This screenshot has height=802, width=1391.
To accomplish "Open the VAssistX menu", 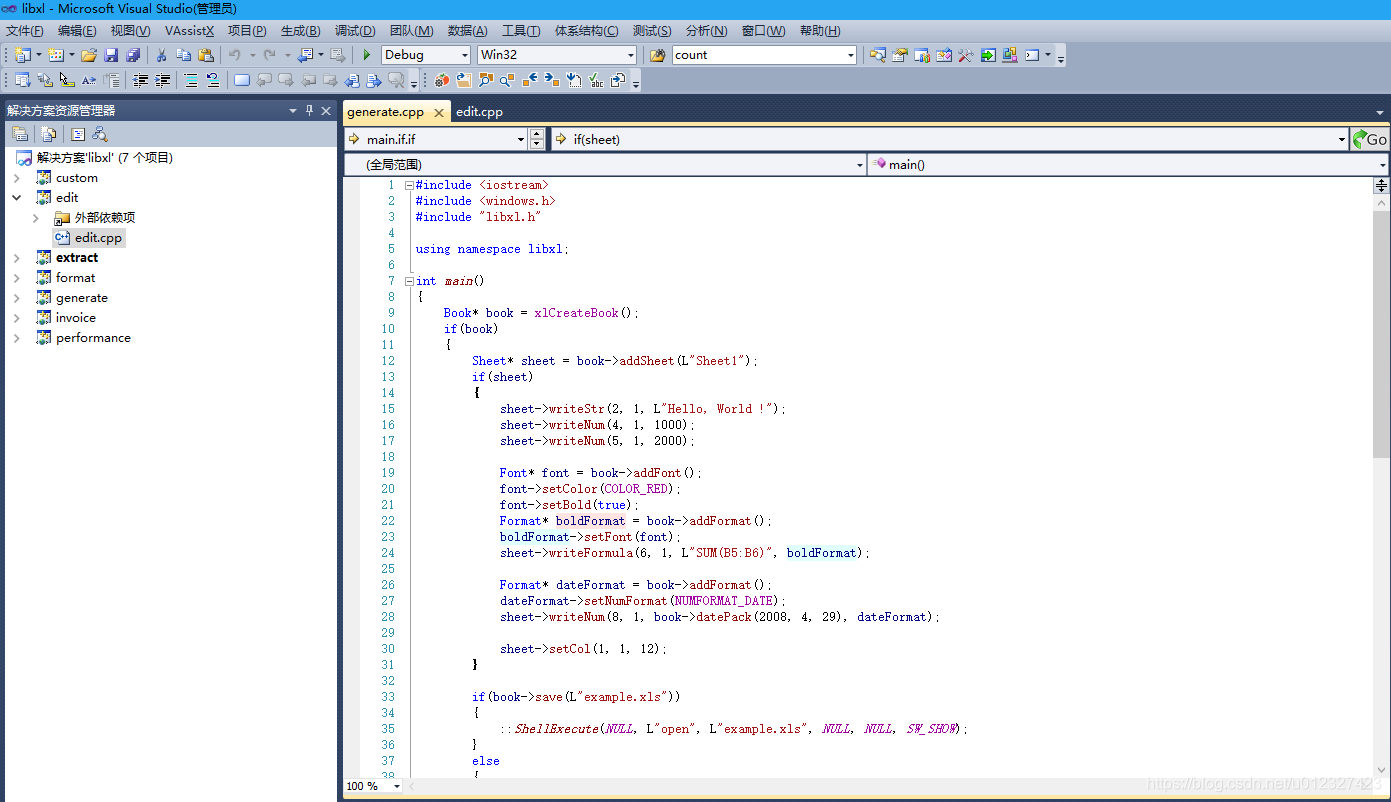I will [x=189, y=31].
